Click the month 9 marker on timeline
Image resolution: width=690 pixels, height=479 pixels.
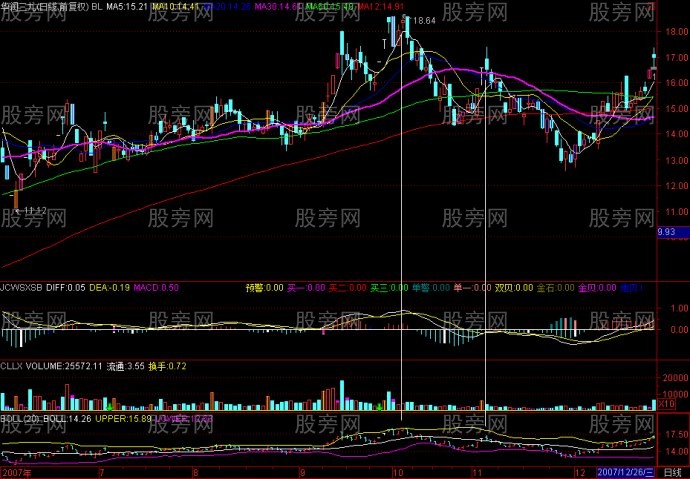[x=303, y=473]
